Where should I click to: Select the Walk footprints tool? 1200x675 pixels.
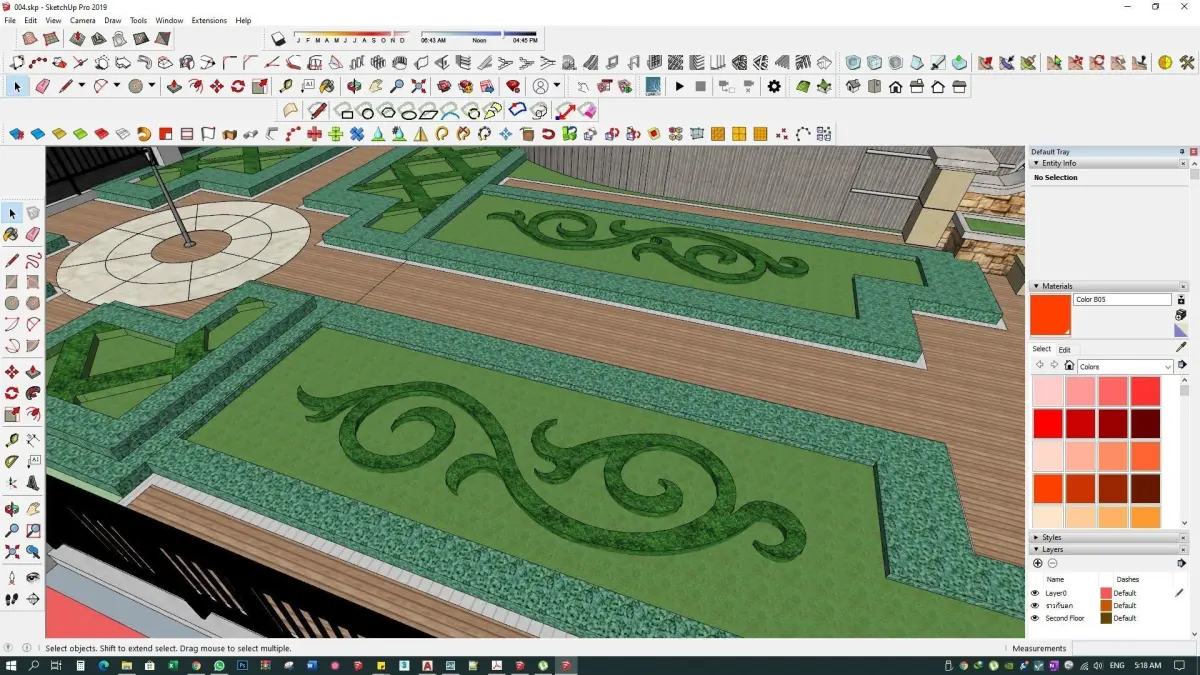11,598
